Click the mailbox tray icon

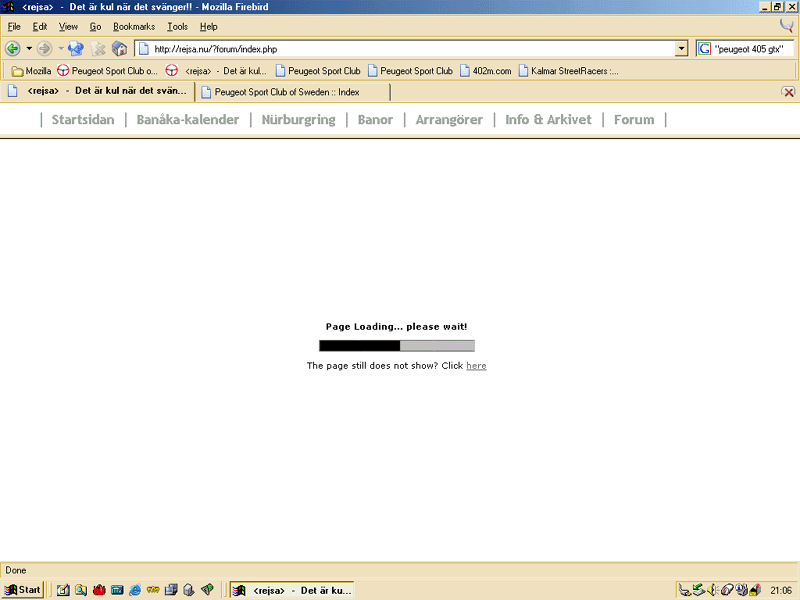pos(755,590)
